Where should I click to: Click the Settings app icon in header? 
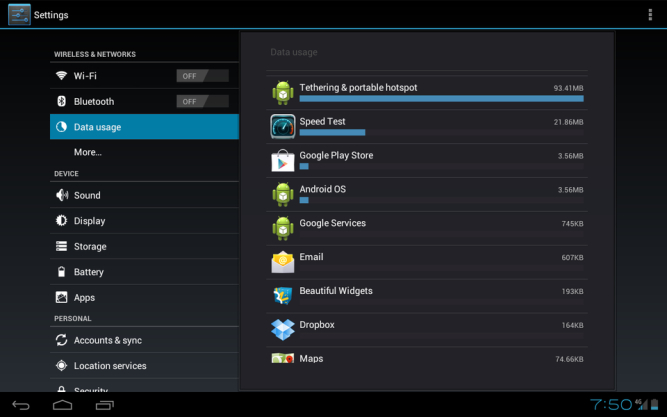(x=19, y=14)
